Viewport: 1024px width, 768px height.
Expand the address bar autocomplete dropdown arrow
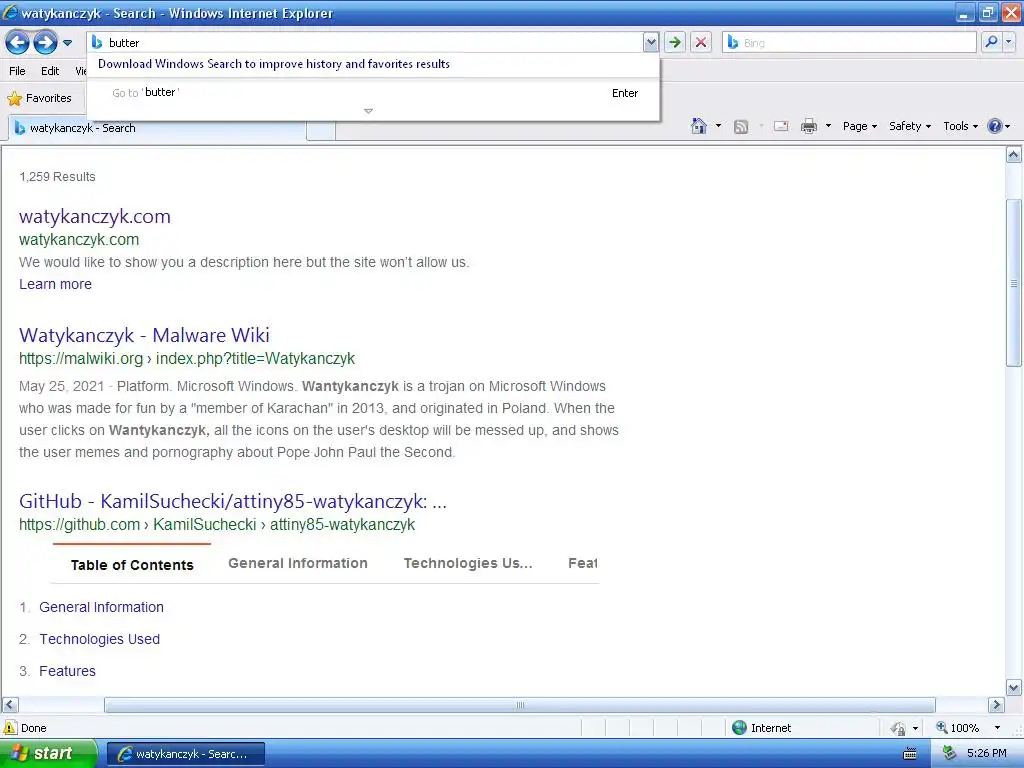coord(650,42)
